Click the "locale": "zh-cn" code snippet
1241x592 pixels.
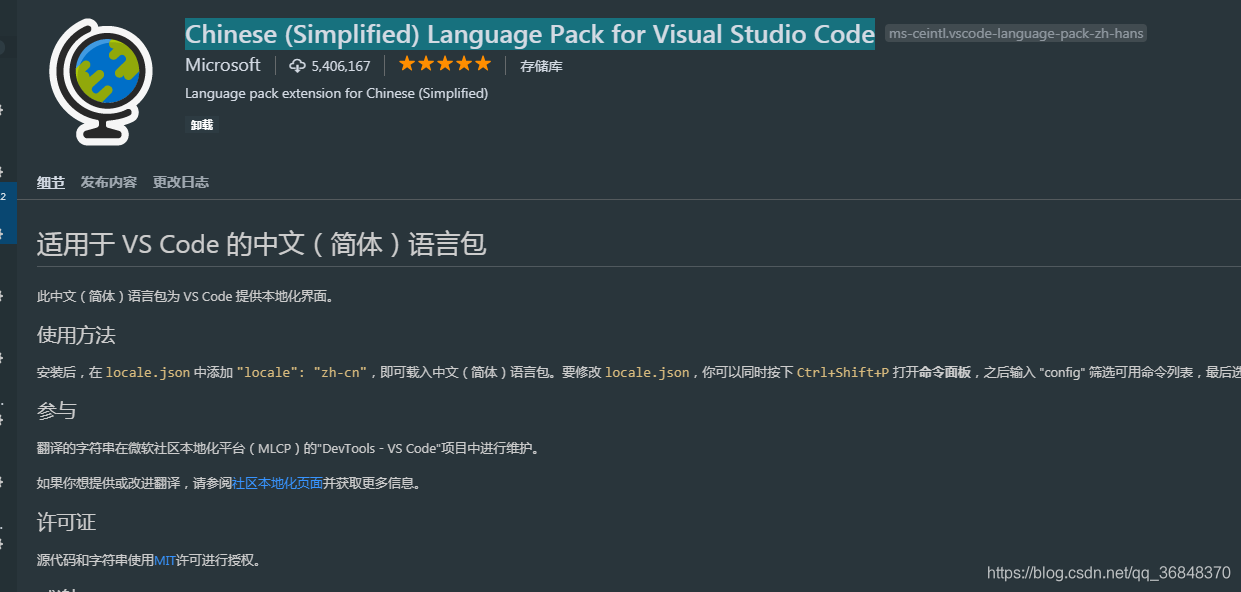(x=303, y=372)
